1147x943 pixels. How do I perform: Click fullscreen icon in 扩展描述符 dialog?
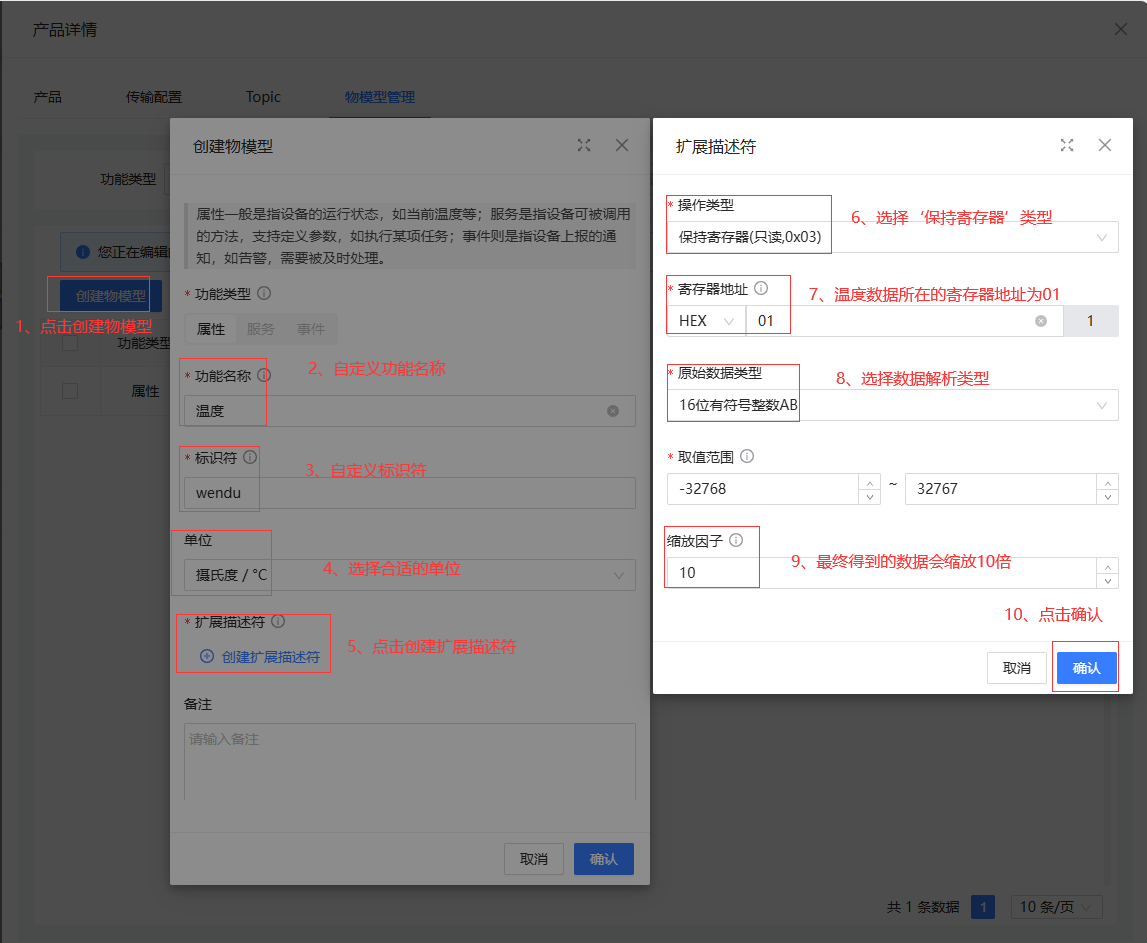coord(1067,146)
